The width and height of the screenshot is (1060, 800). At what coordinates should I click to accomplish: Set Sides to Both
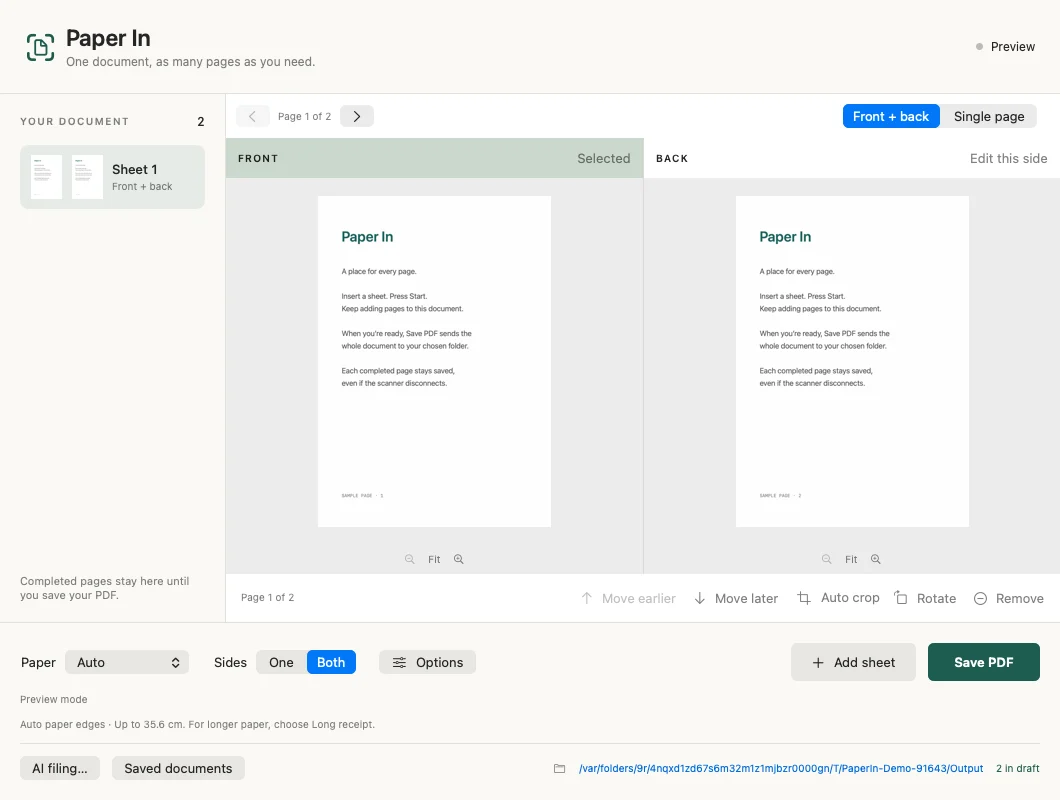331,662
